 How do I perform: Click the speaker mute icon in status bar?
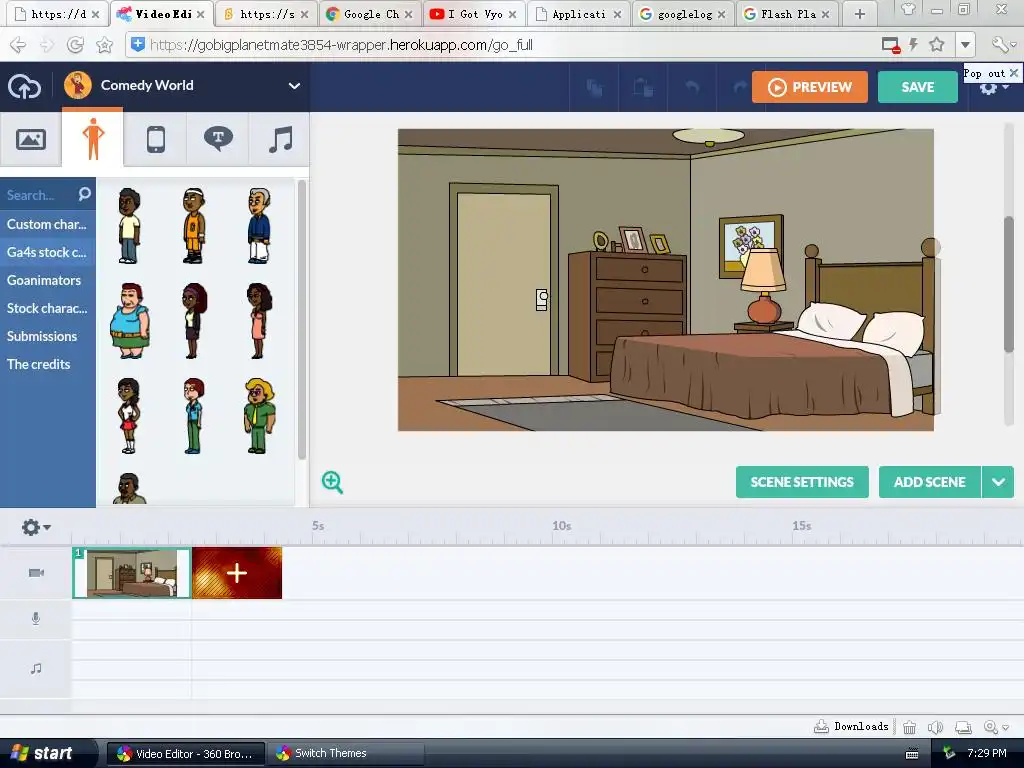point(936,727)
